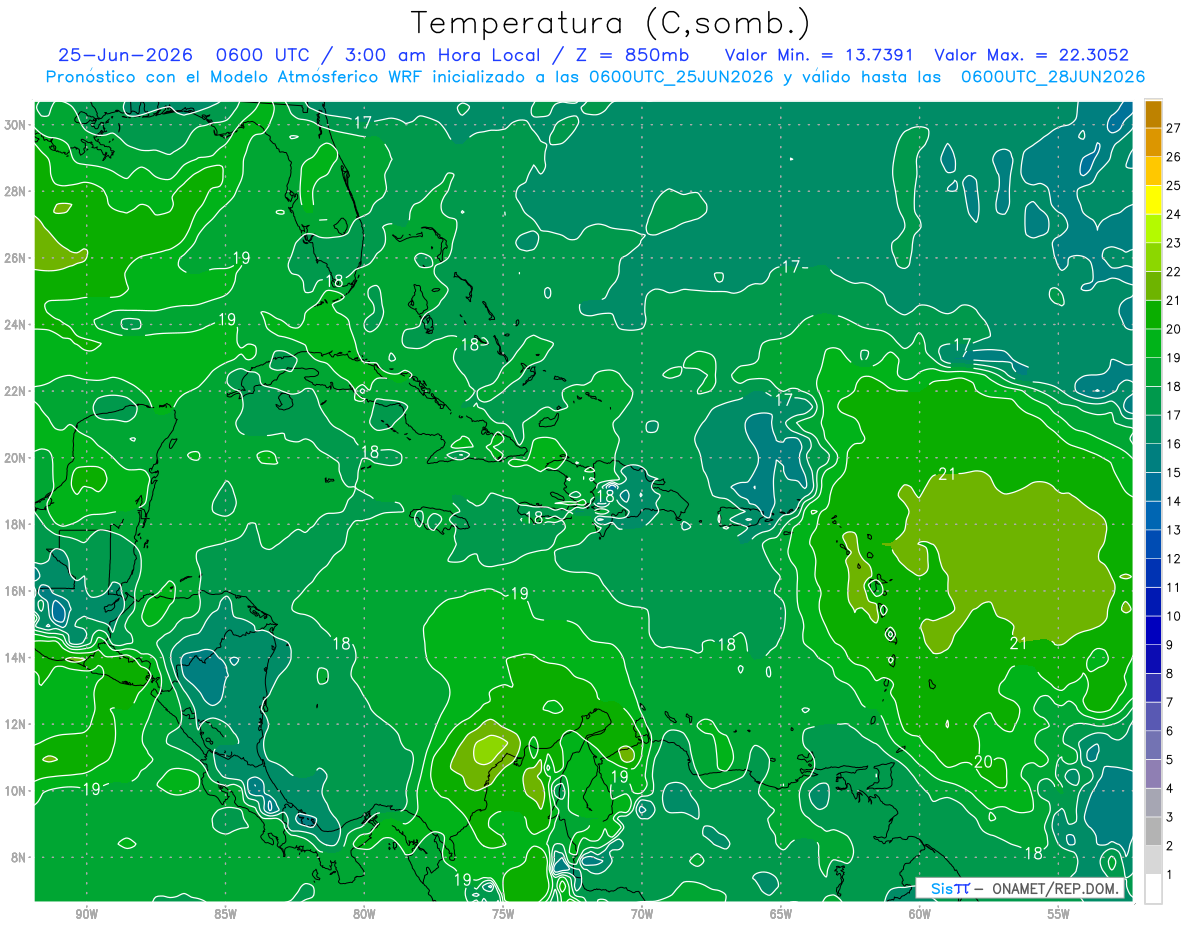The width and height of the screenshot is (1200, 927).
Task: Click the 70W longitude axis label
Action: click(642, 914)
